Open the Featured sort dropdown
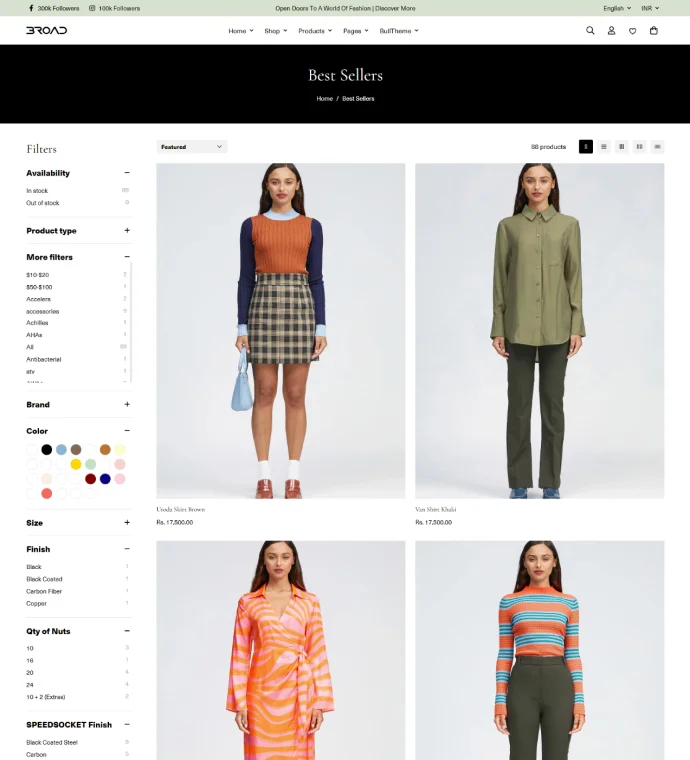This screenshot has height=760, width=690. [192, 147]
